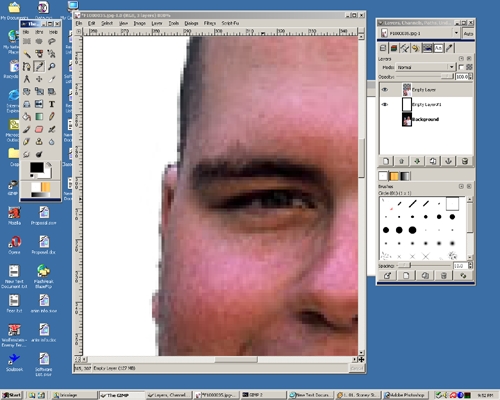The image size is (500, 400).
Task: Enable the Keep Transparency checkbox
Action: tap(461, 67)
